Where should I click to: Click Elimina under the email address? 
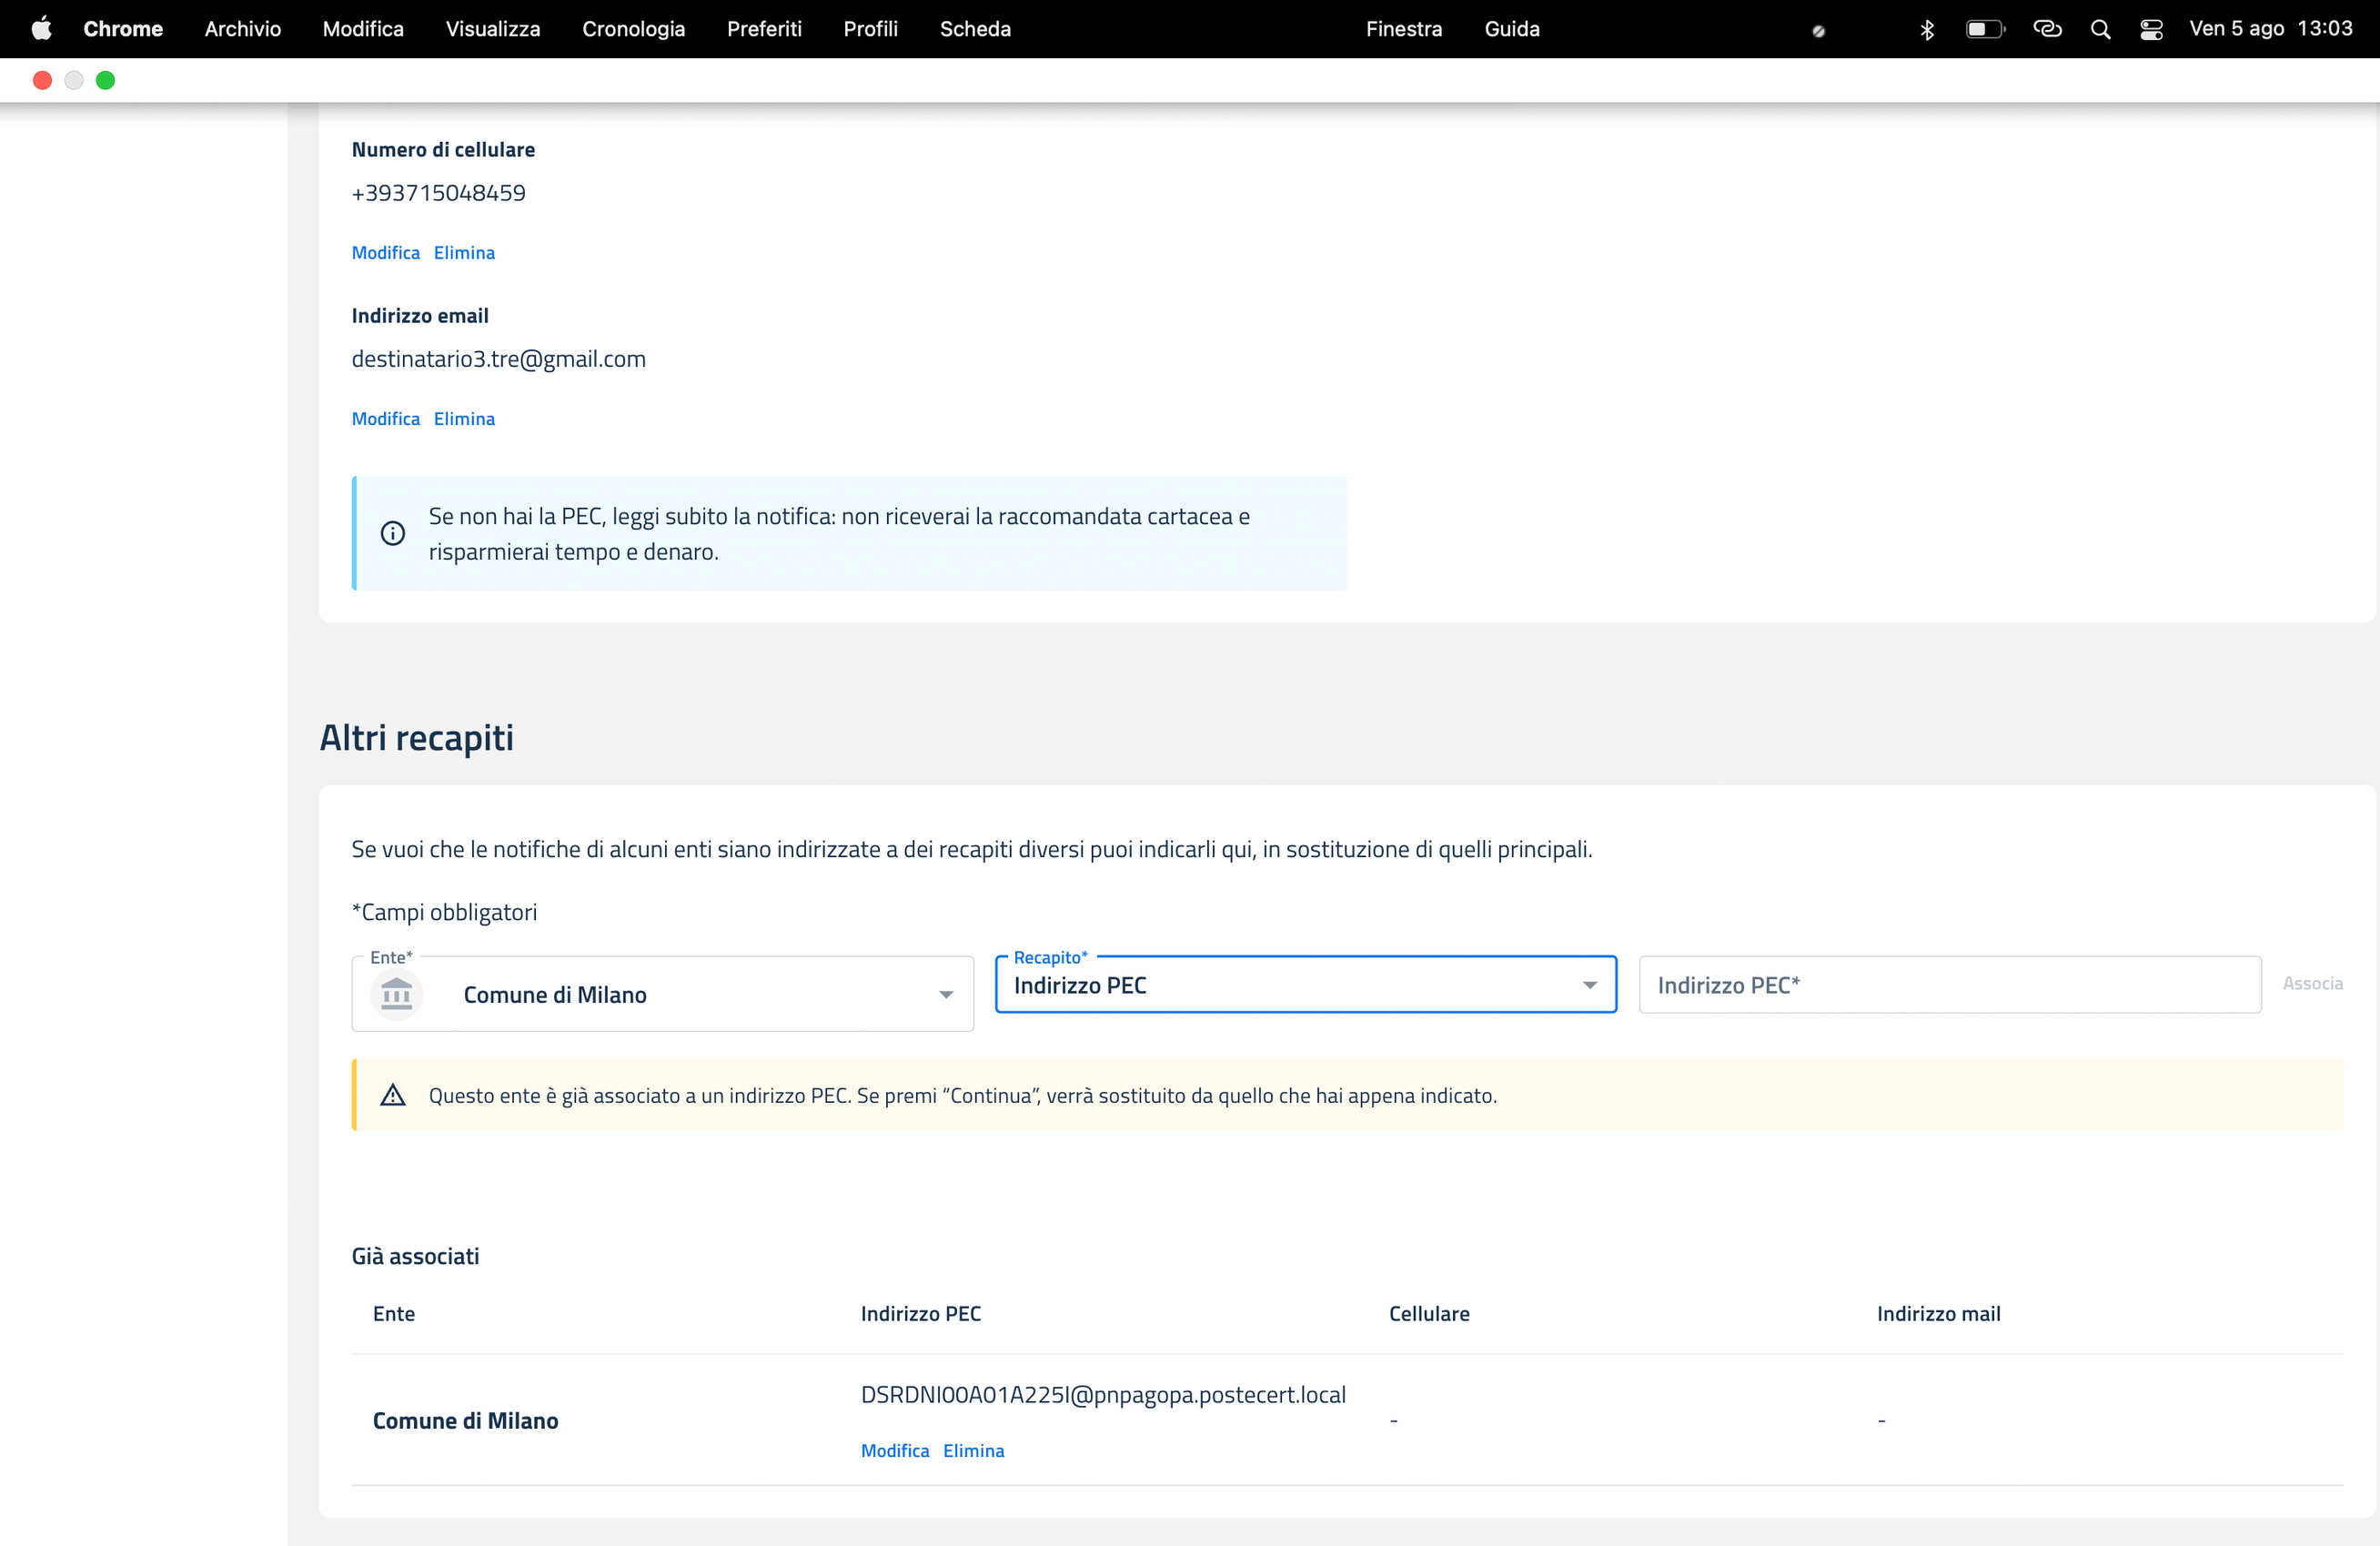pos(464,419)
